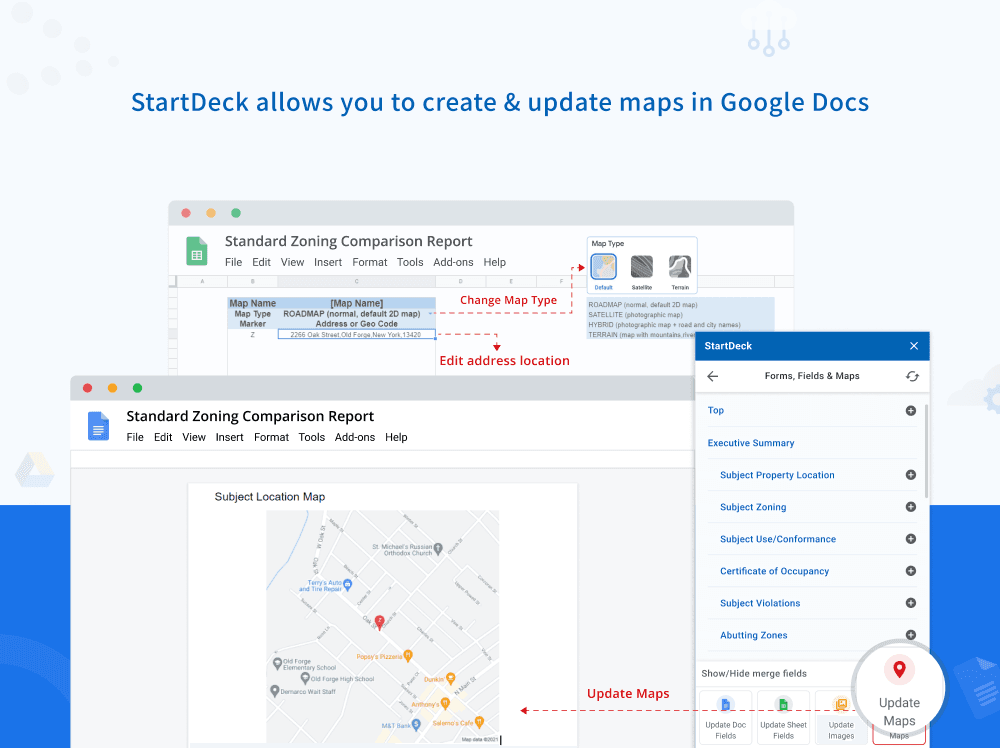Expand Subject Use/Conformance plus icon

(x=911, y=539)
